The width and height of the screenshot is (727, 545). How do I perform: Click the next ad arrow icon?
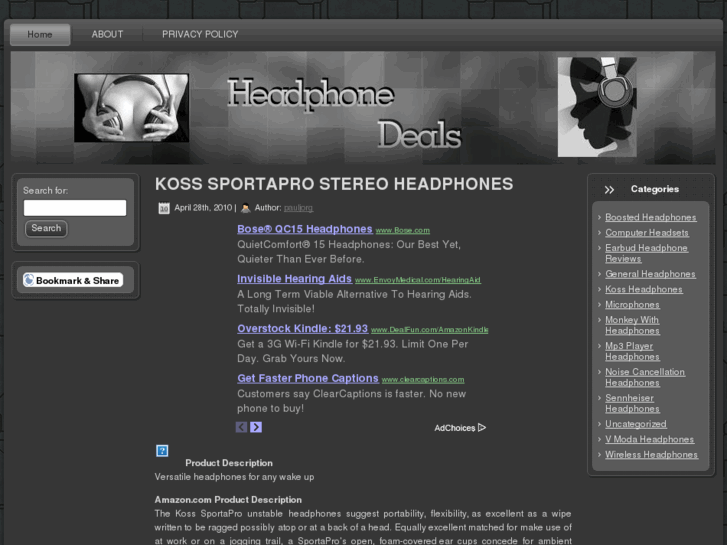pyautogui.click(x=256, y=427)
